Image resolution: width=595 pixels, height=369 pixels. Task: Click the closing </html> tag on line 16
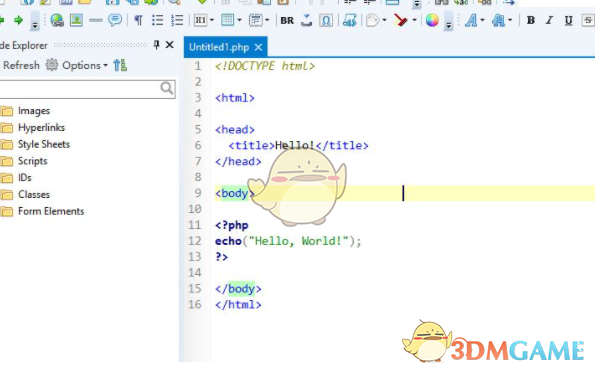click(238, 304)
